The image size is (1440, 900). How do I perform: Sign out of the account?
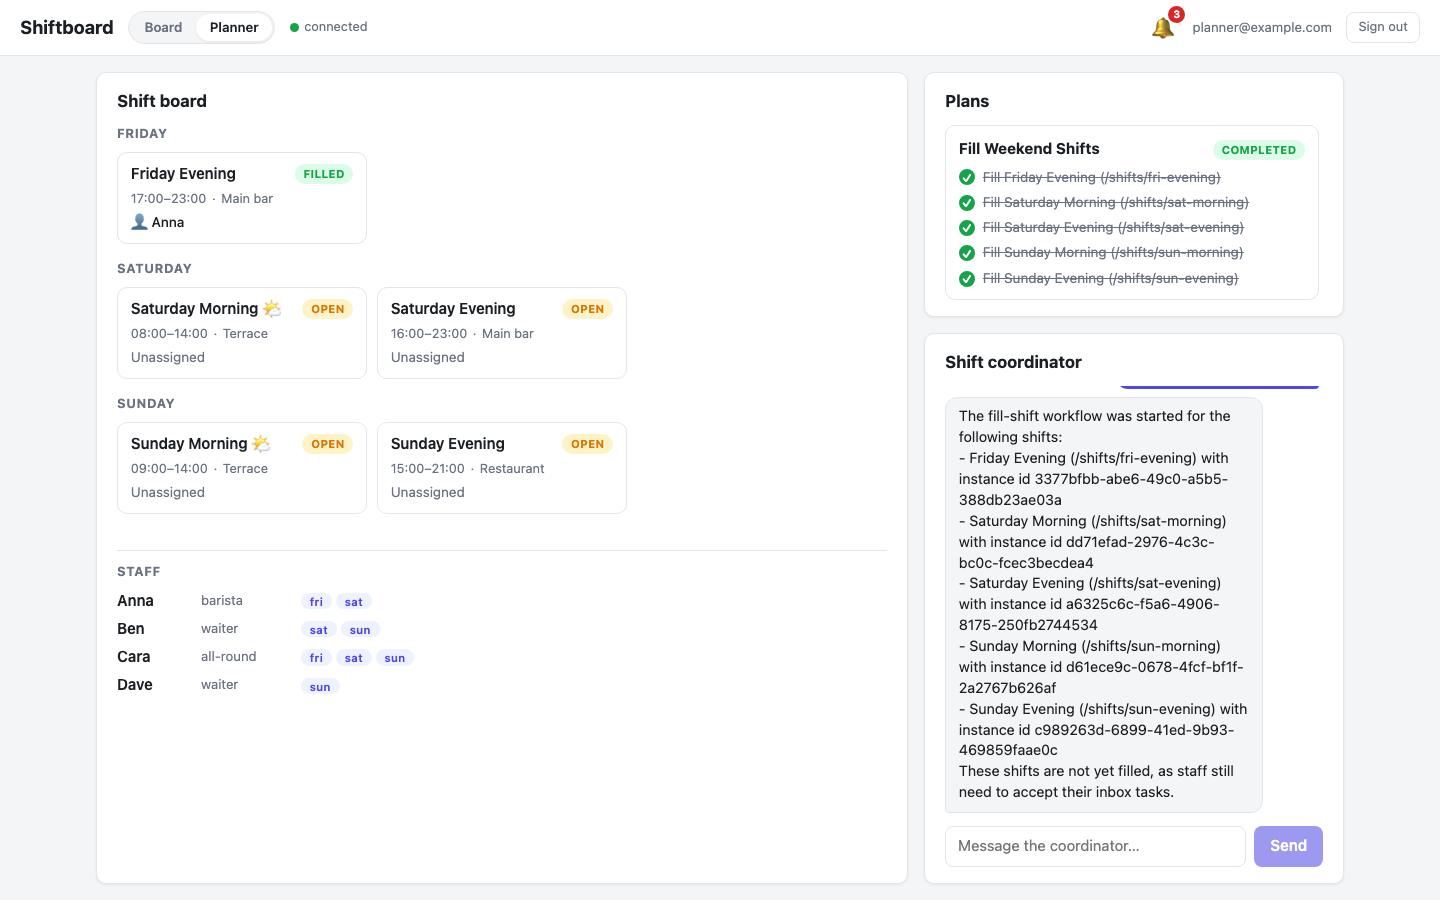tap(1382, 27)
